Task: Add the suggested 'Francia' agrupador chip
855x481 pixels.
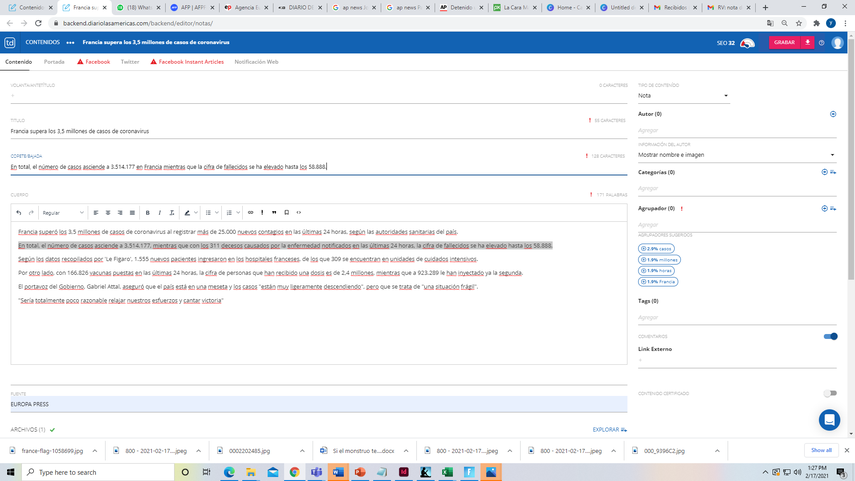Action: (658, 281)
